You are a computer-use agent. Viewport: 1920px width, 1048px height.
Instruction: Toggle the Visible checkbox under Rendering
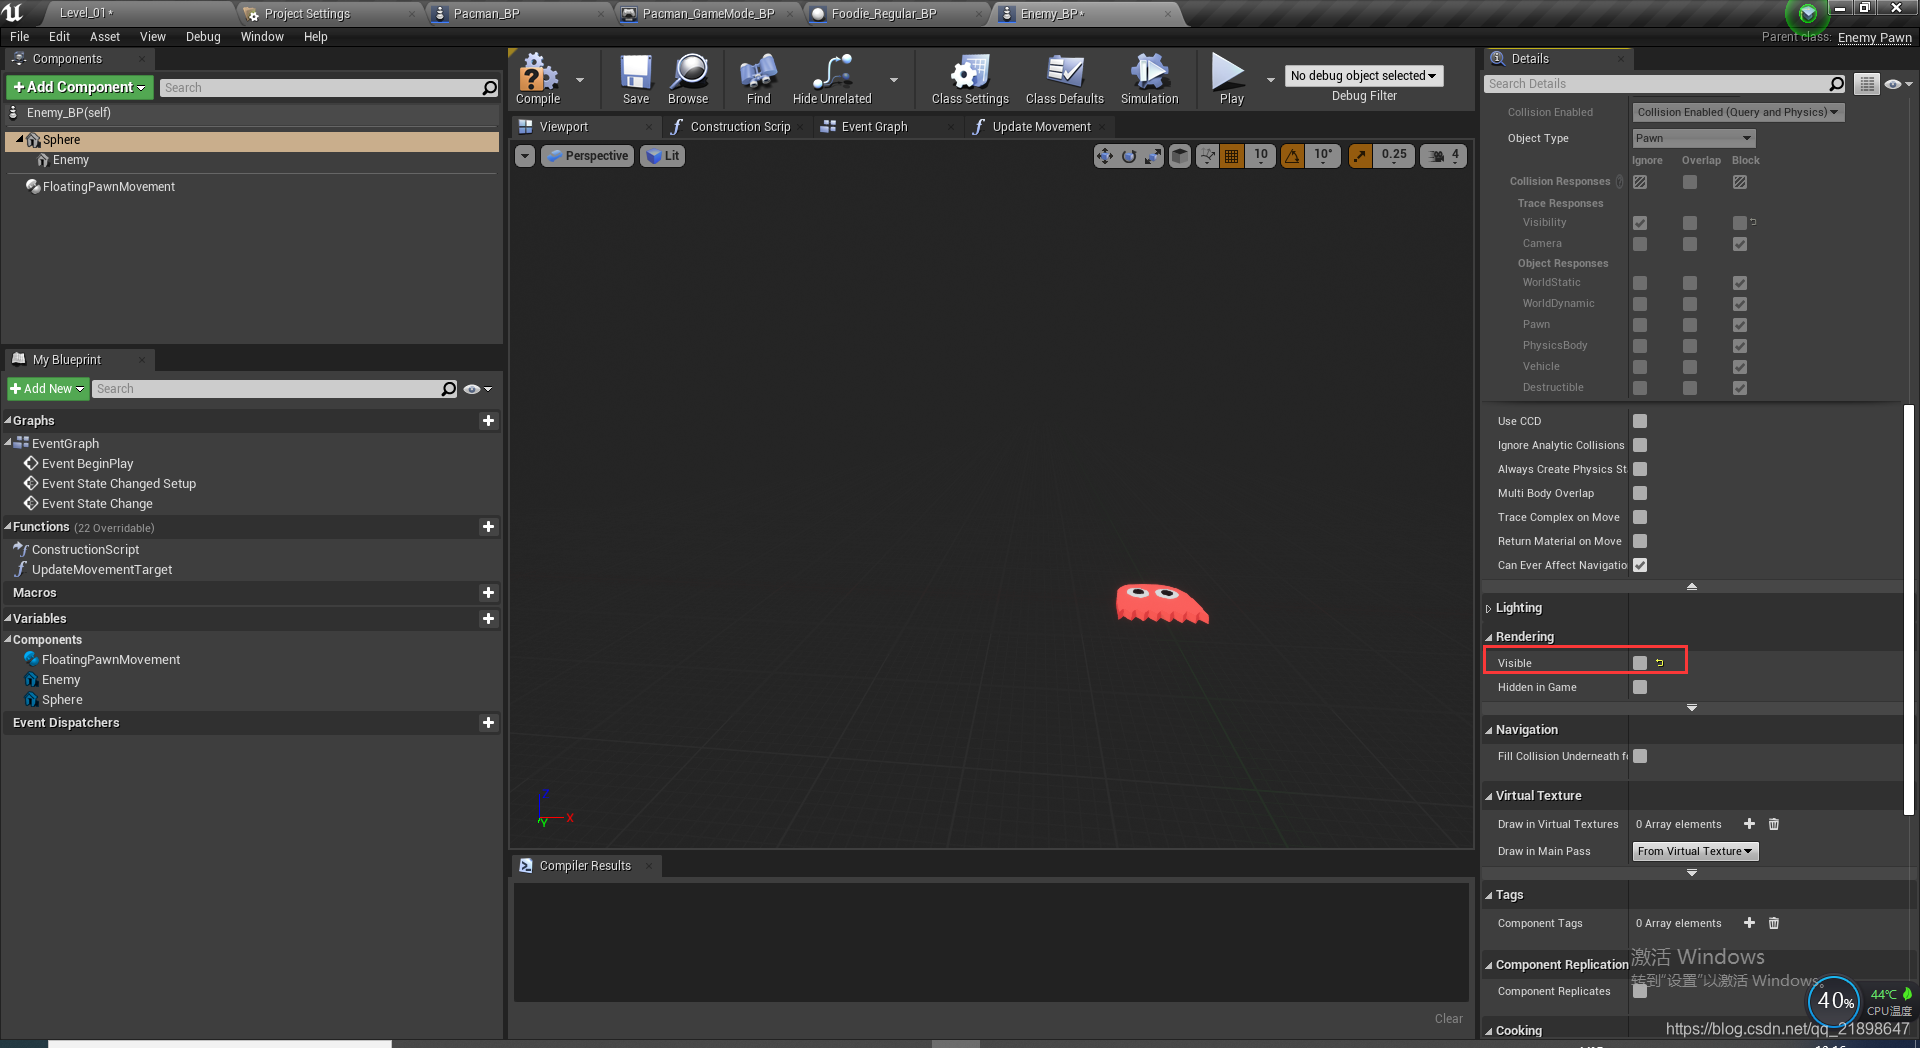coord(1640,663)
